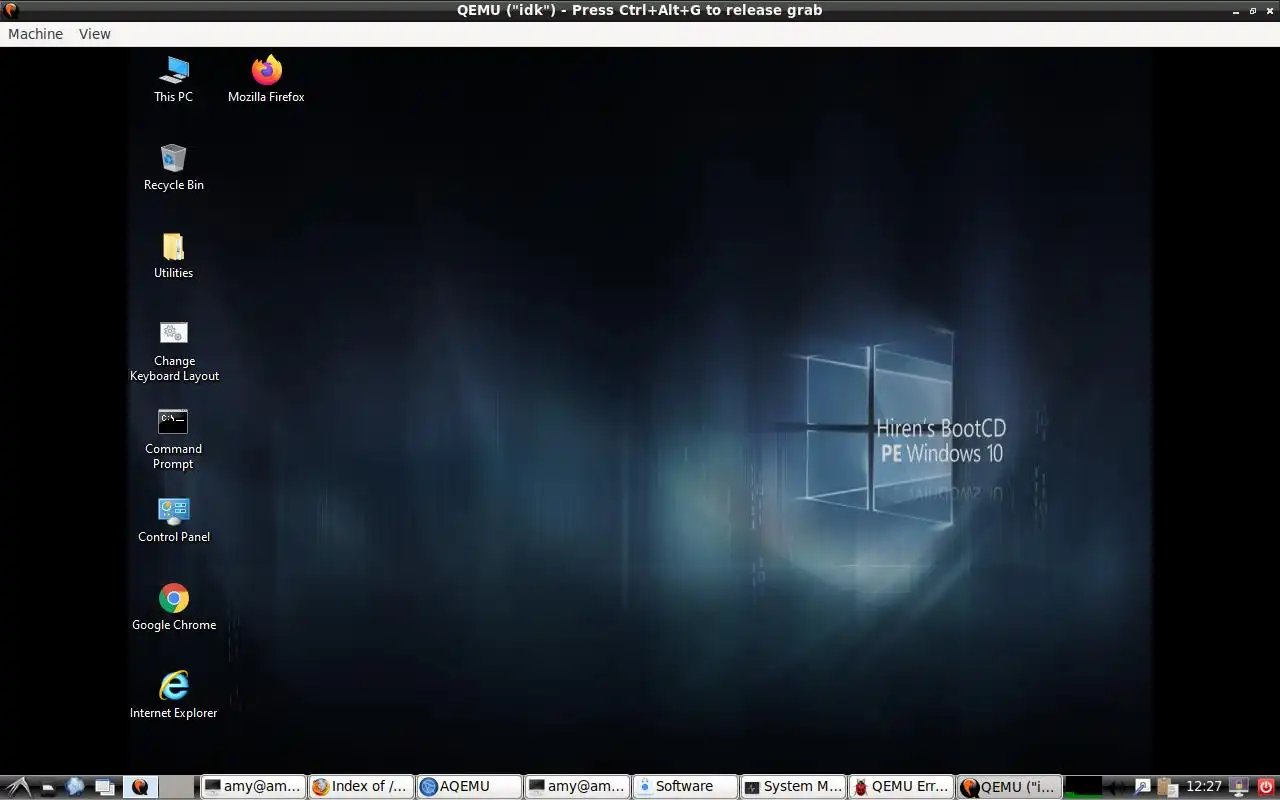This screenshot has height=800, width=1280.
Task: Click the 12:27 panel clock
Action: [1204, 787]
